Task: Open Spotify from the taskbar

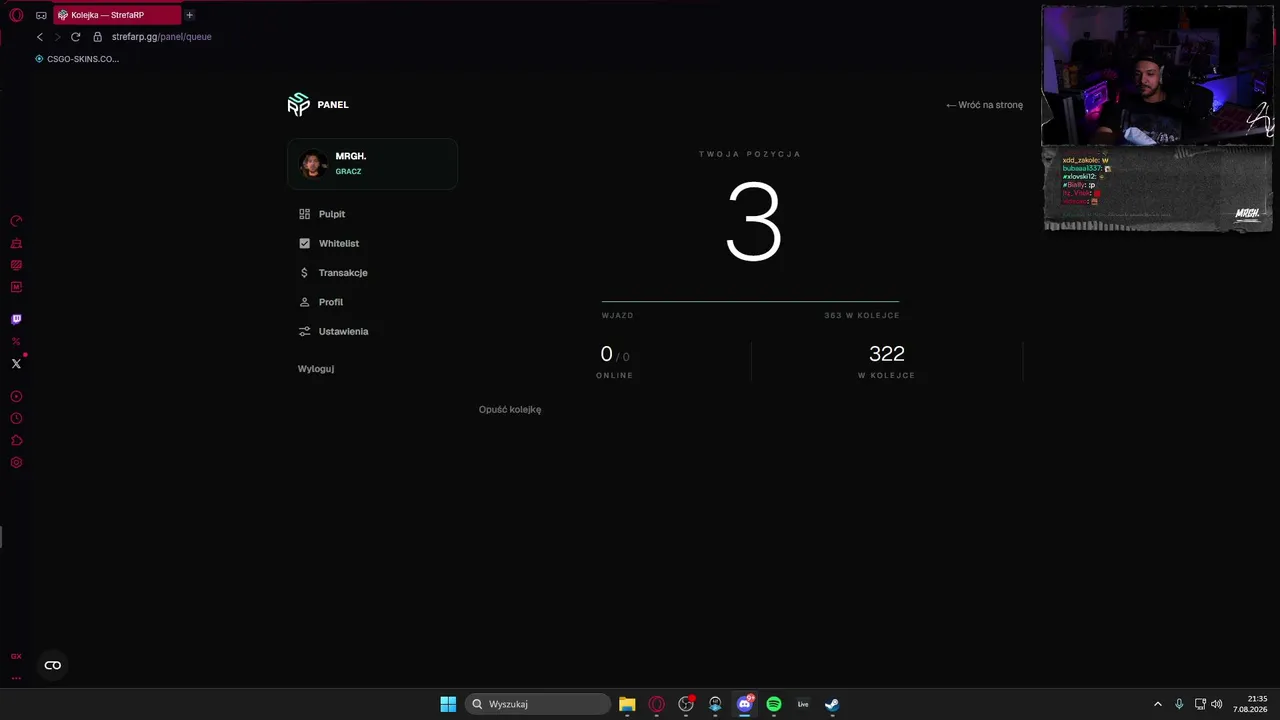Action: tap(774, 704)
